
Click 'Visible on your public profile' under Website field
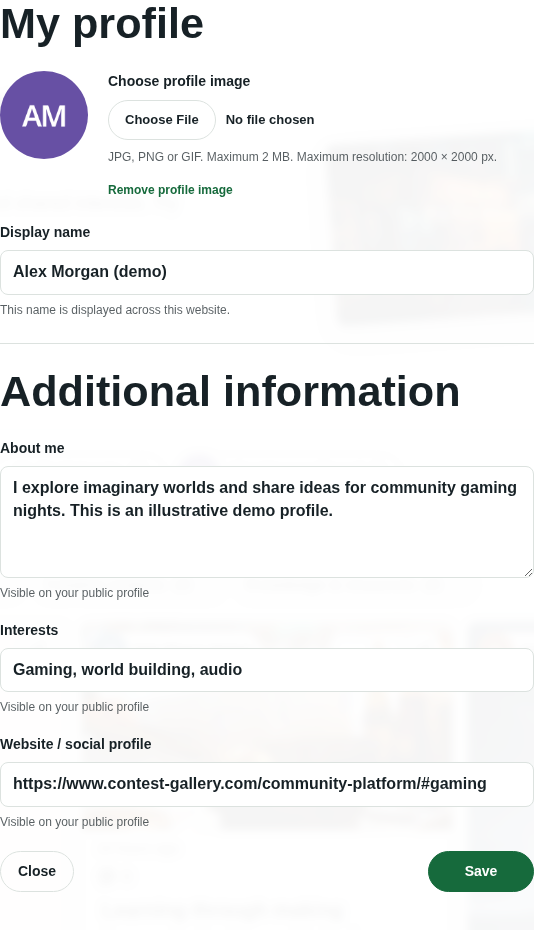point(74,822)
